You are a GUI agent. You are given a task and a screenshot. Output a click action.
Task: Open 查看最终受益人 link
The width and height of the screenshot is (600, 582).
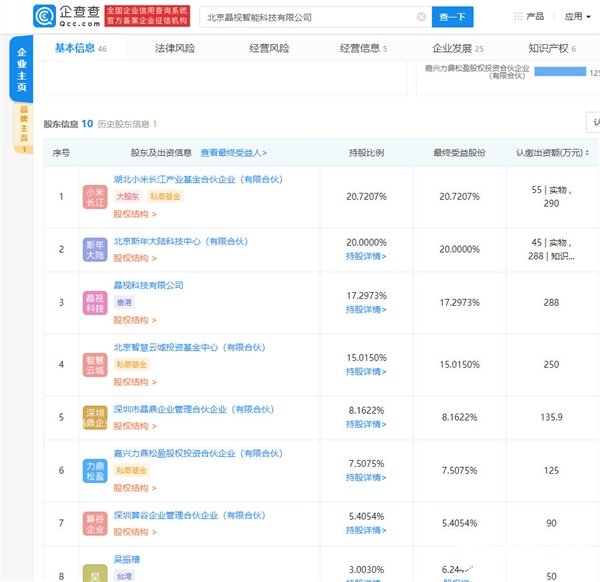click(233, 153)
